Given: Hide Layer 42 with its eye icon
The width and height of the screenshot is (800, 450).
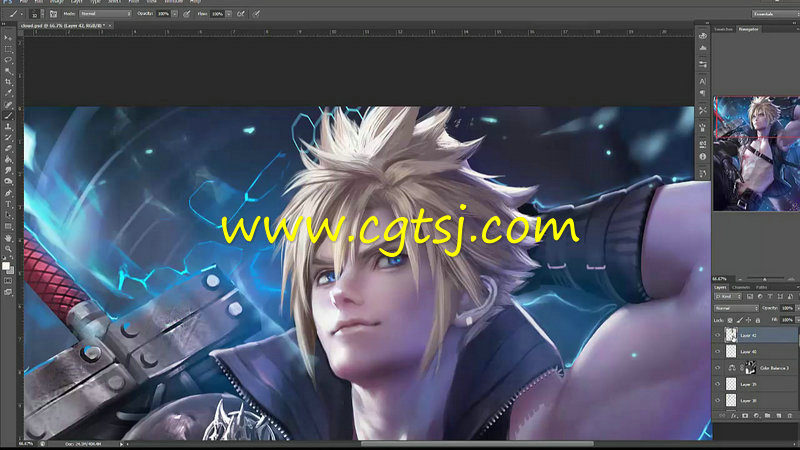Looking at the screenshot, I should point(718,335).
